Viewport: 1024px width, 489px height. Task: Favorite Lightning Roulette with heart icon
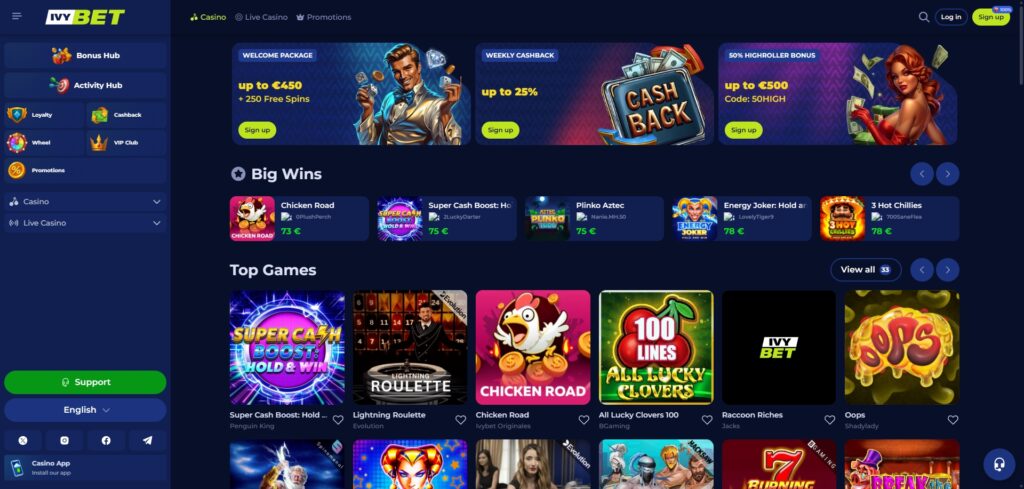(460, 420)
